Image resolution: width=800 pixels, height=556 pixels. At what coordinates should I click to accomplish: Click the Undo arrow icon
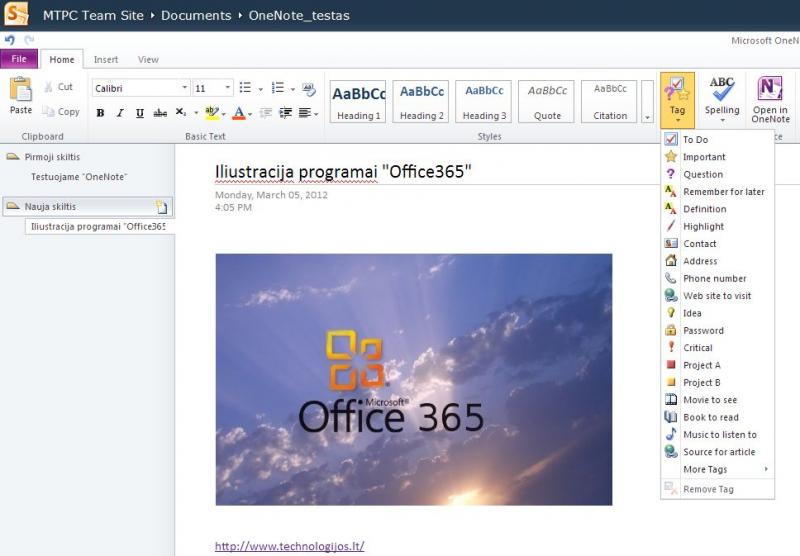coord(9,40)
